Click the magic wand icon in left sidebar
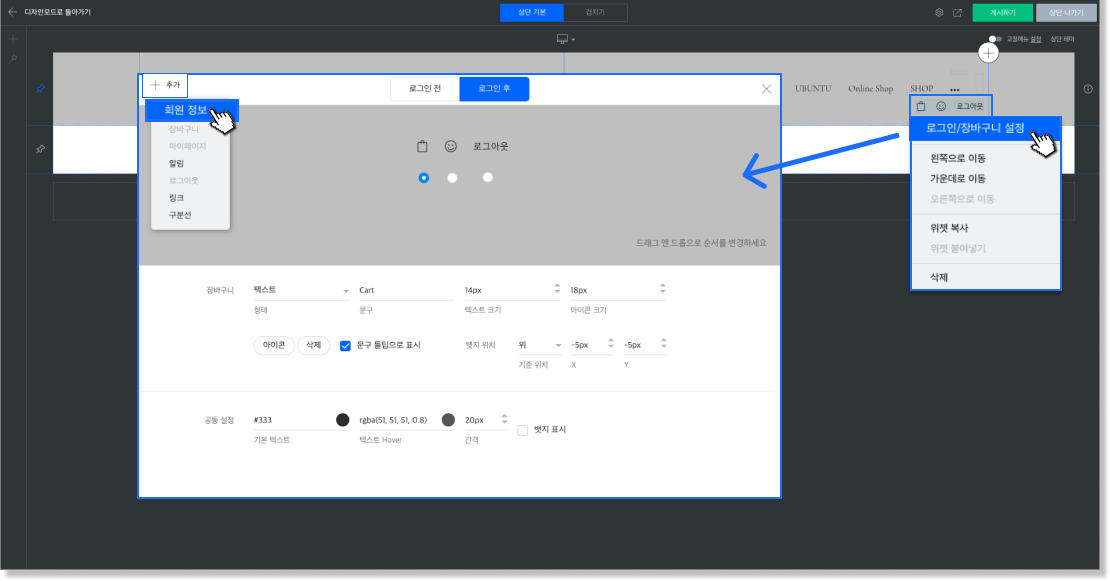Screen dimensions: 1110x581 pos(13,59)
